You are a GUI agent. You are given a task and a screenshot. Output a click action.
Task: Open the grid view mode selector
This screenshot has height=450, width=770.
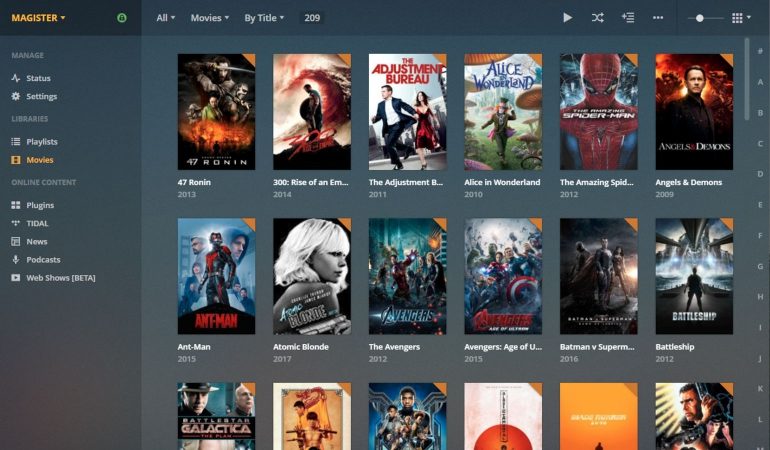[x=740, y=18]
